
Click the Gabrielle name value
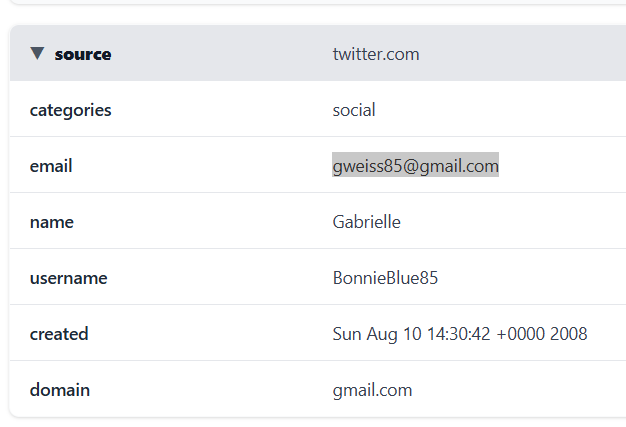(366, 222)
